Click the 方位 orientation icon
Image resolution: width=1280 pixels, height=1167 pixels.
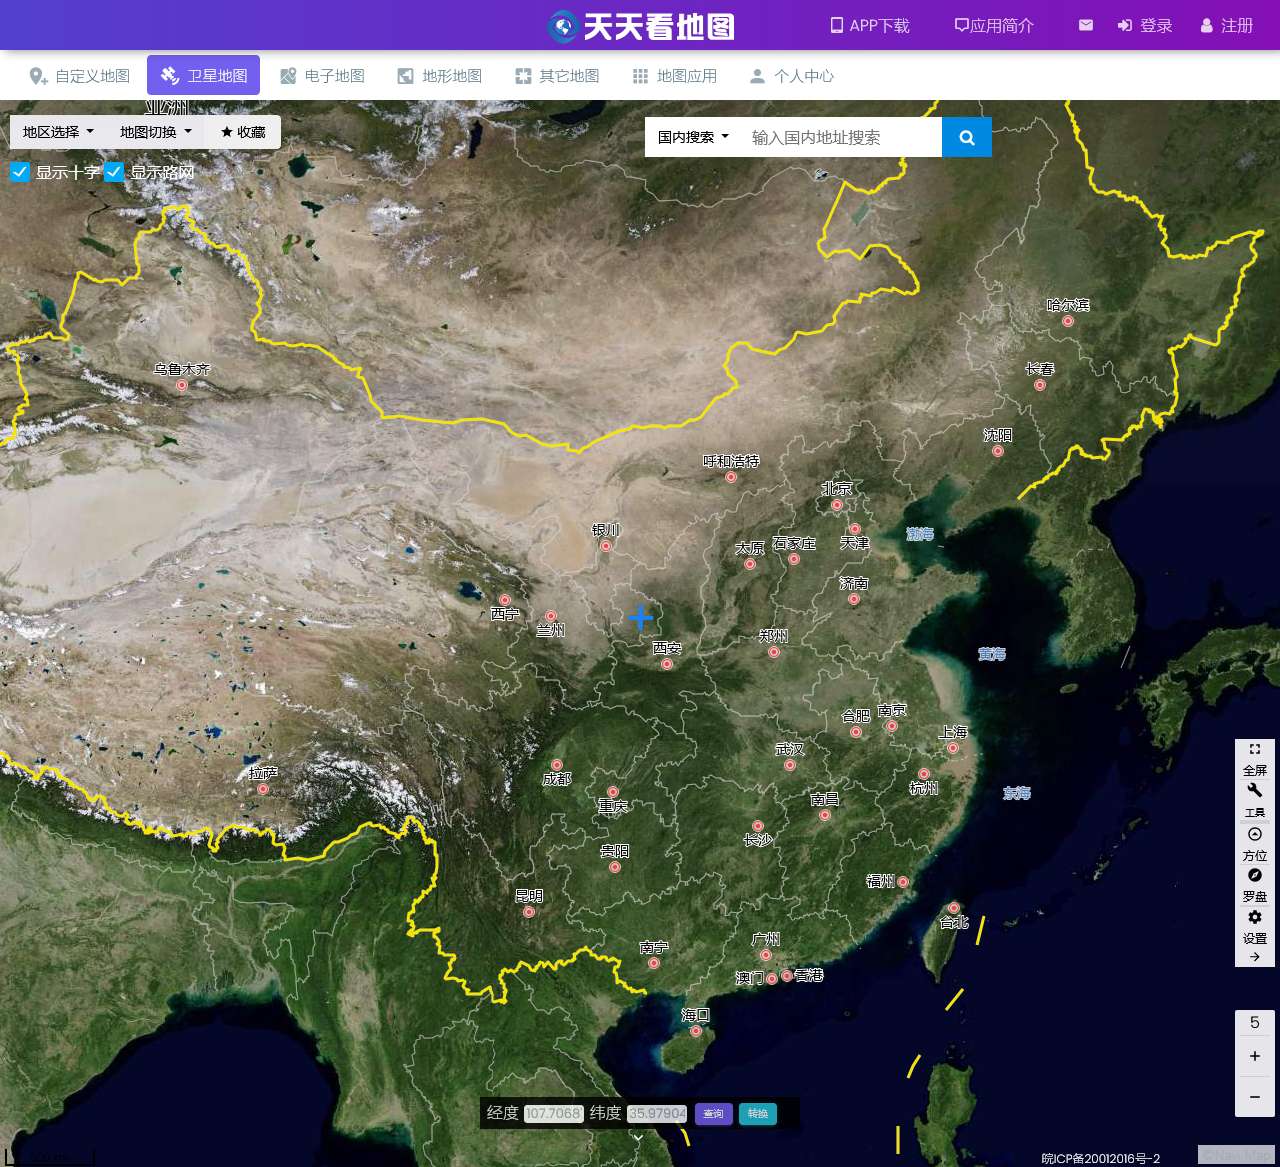pos(1255,843)
